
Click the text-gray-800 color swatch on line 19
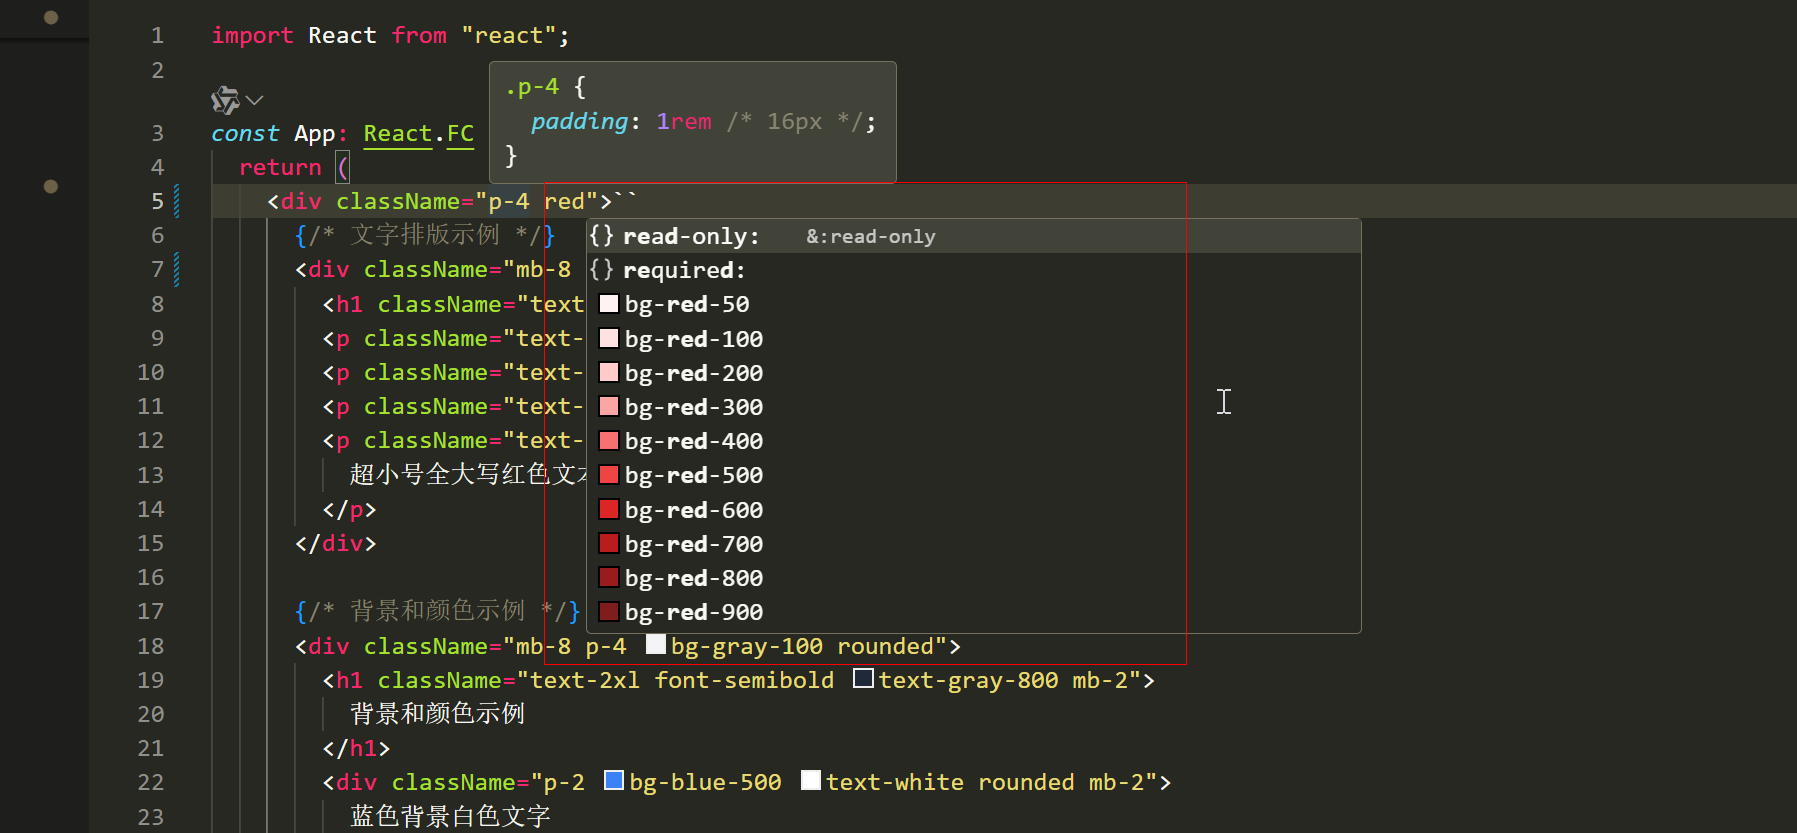coord(864,679)
